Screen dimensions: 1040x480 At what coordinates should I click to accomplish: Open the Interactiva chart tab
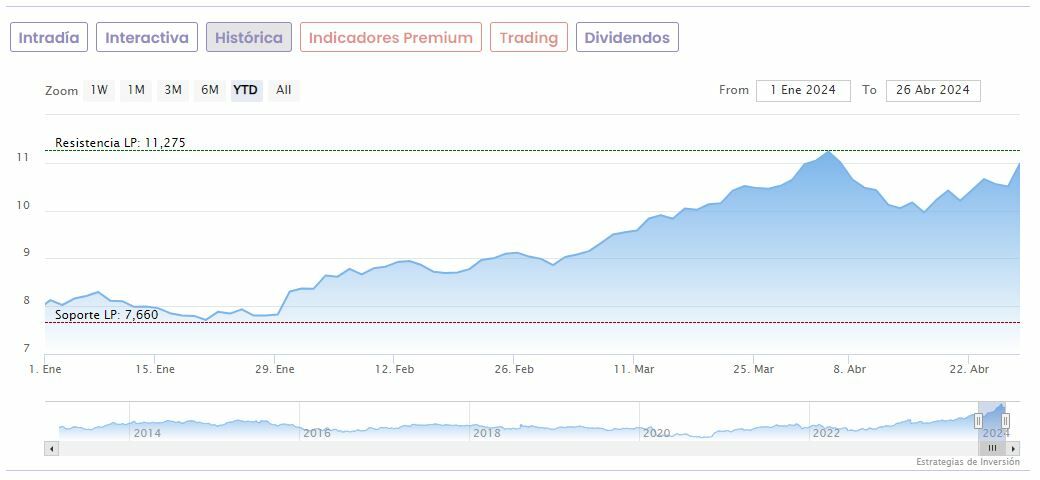click(x=147, y=38)
